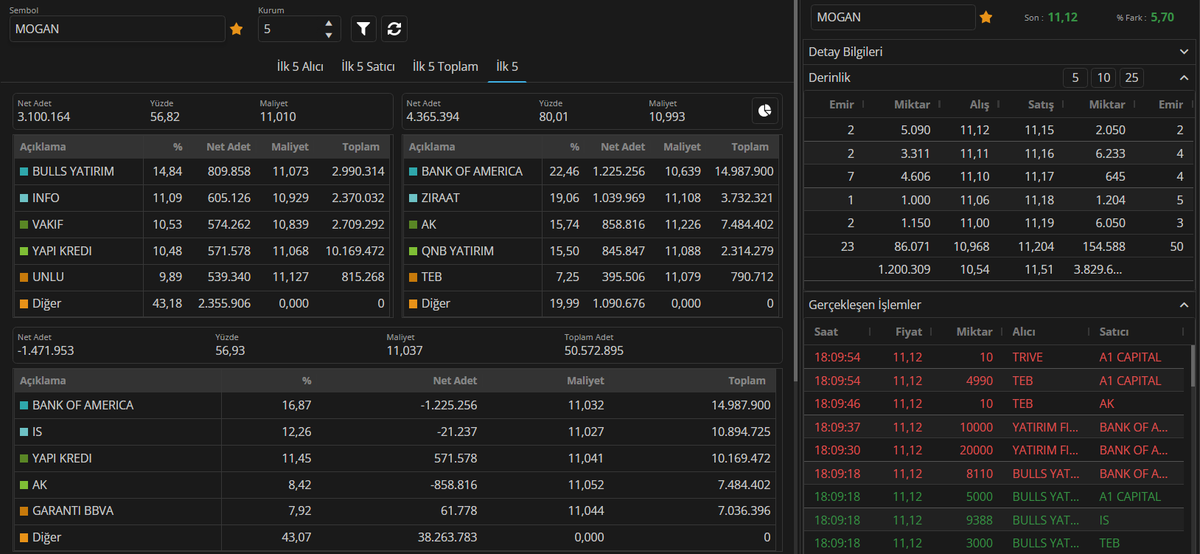Set depth levels to 25
Viewport: 1200px width, 554px height.
[x=1131, y=78]
